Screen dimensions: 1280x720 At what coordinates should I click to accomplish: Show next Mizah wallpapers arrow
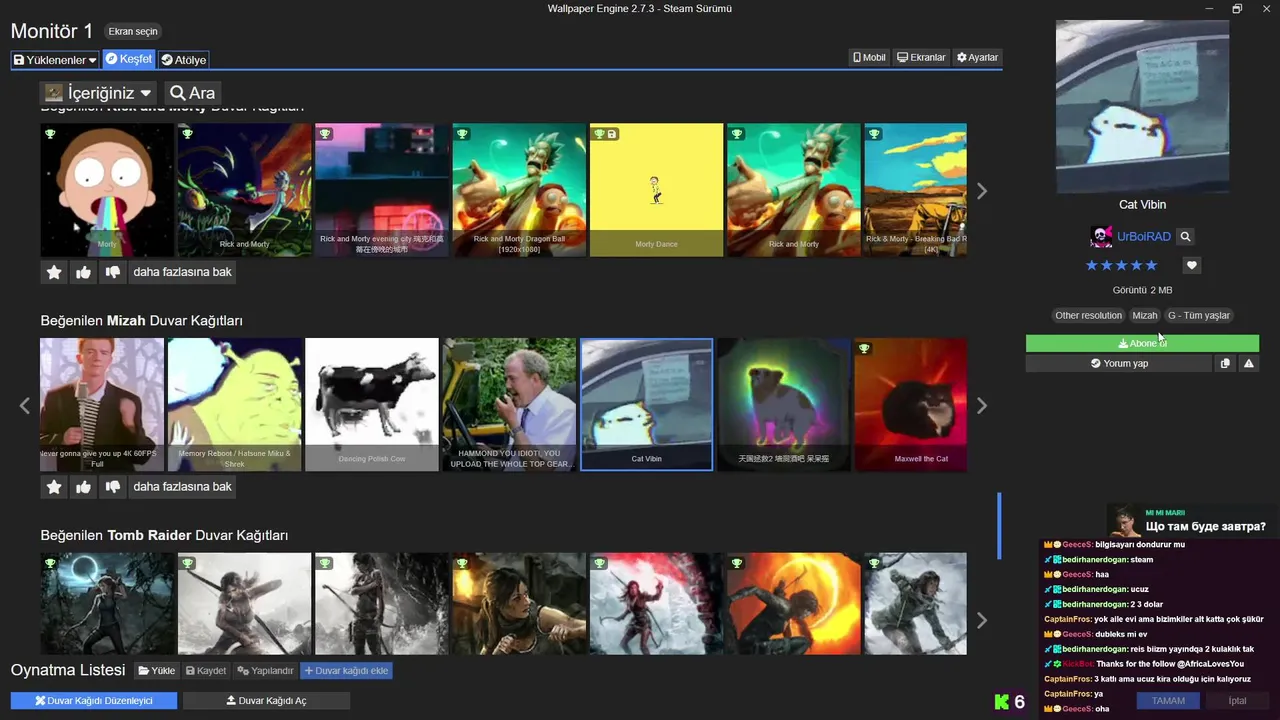point(982,405)
